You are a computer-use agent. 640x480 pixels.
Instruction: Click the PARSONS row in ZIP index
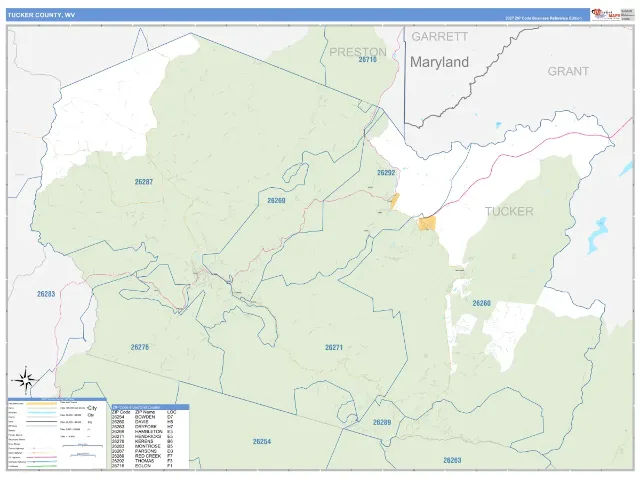pyautogui.click(x=143, y=451)
